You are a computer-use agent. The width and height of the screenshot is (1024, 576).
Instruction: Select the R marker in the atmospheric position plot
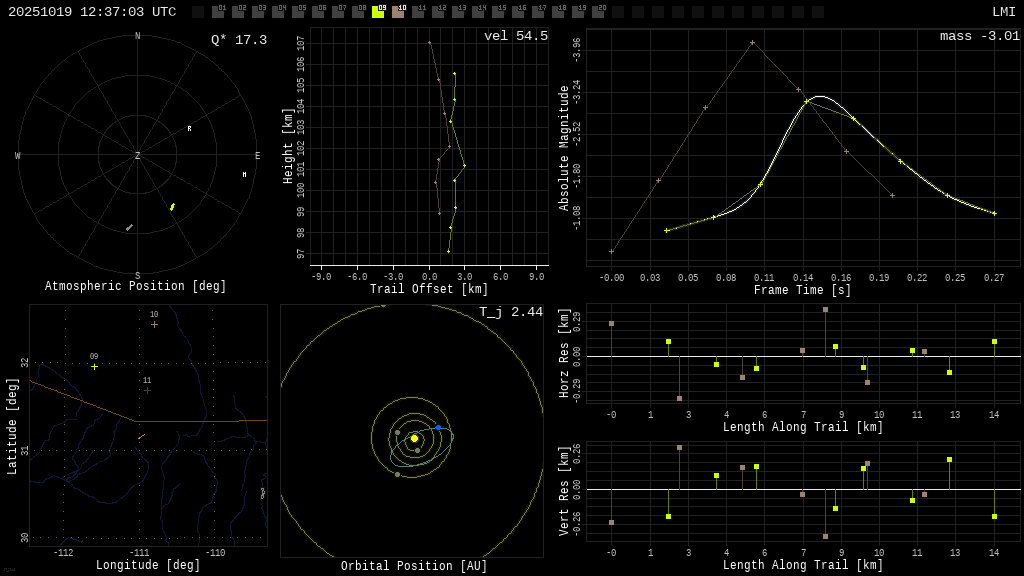pos(189,128)
